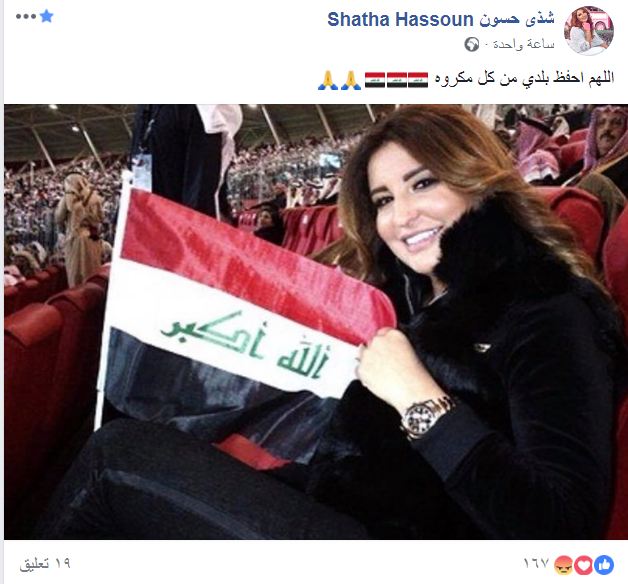
Task: Open the posted photo of woman with flag
Action: coord(316,322)
